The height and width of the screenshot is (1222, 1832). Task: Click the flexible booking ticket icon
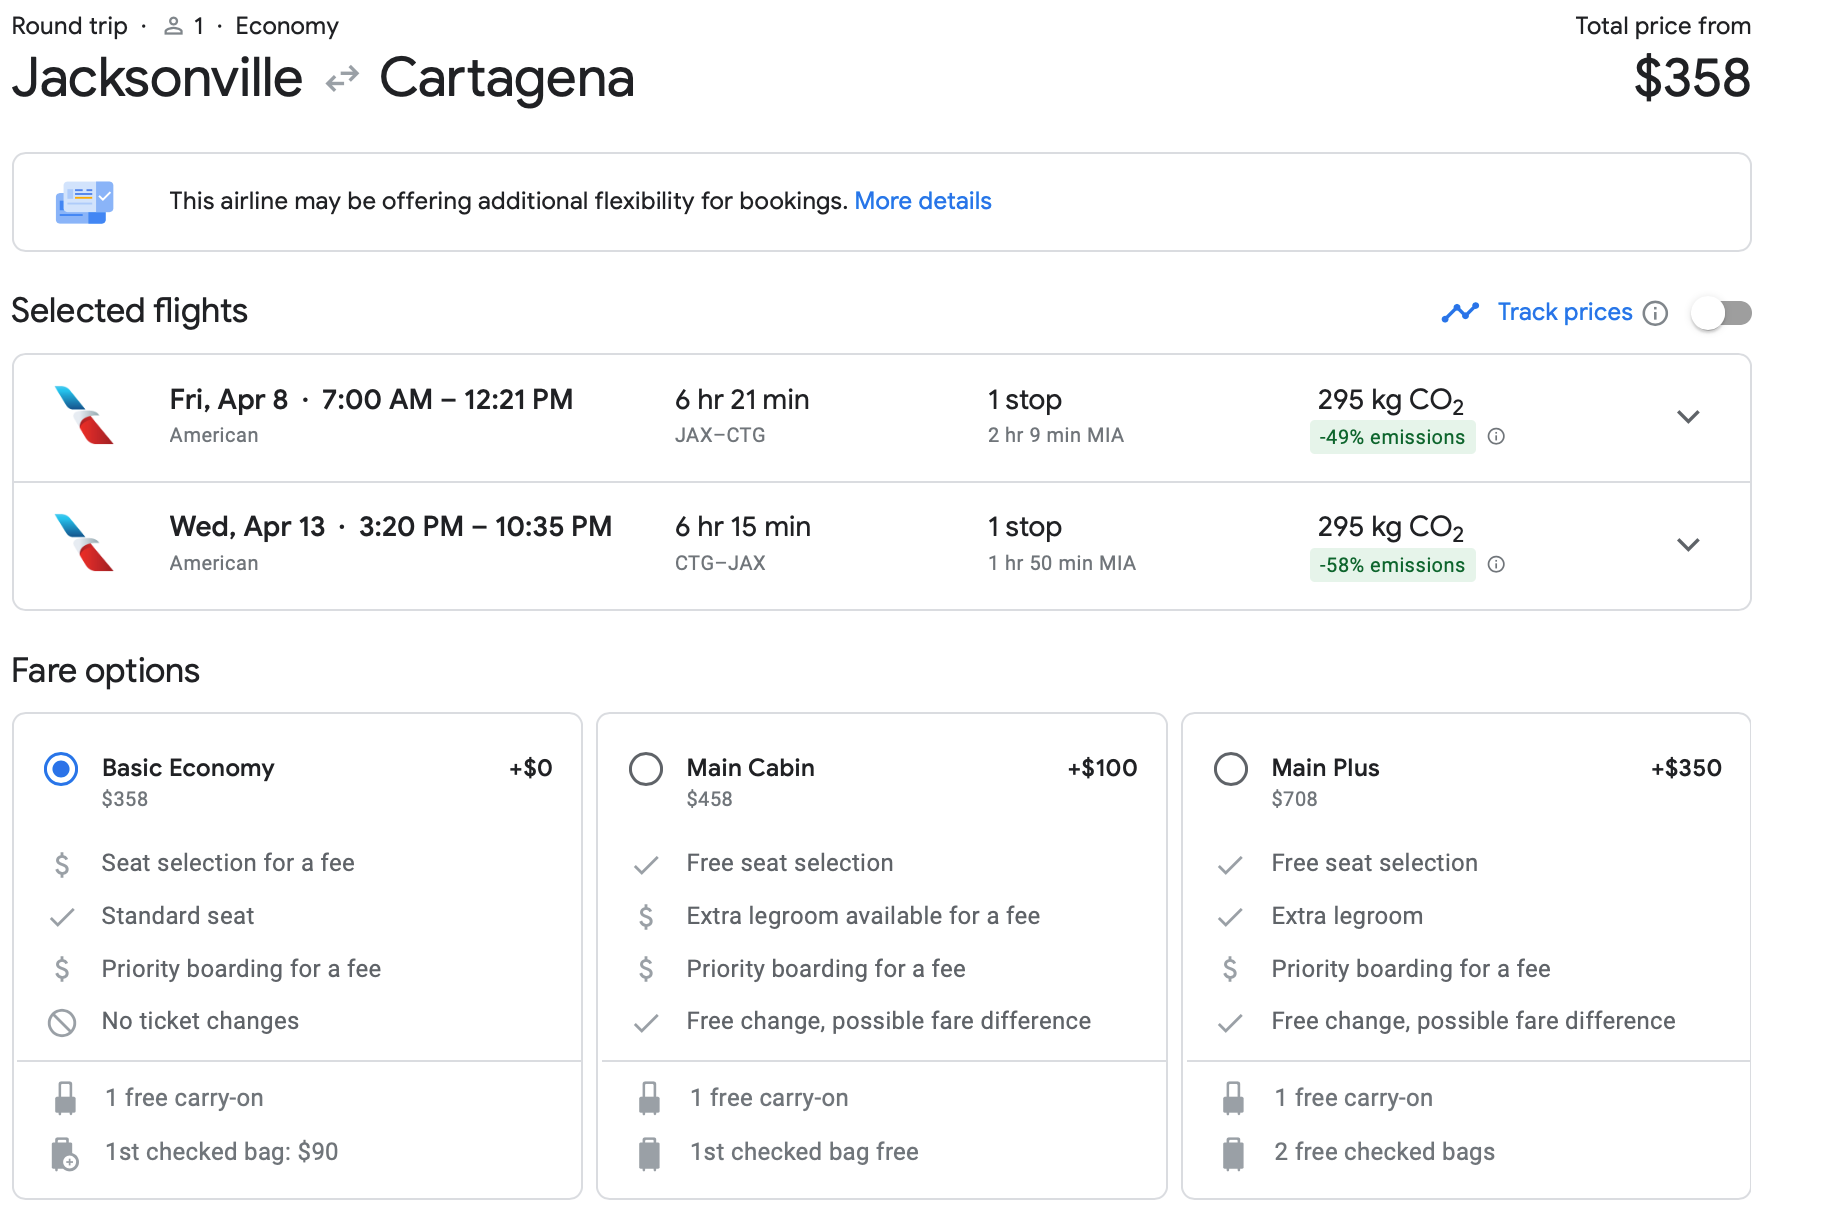84,202
